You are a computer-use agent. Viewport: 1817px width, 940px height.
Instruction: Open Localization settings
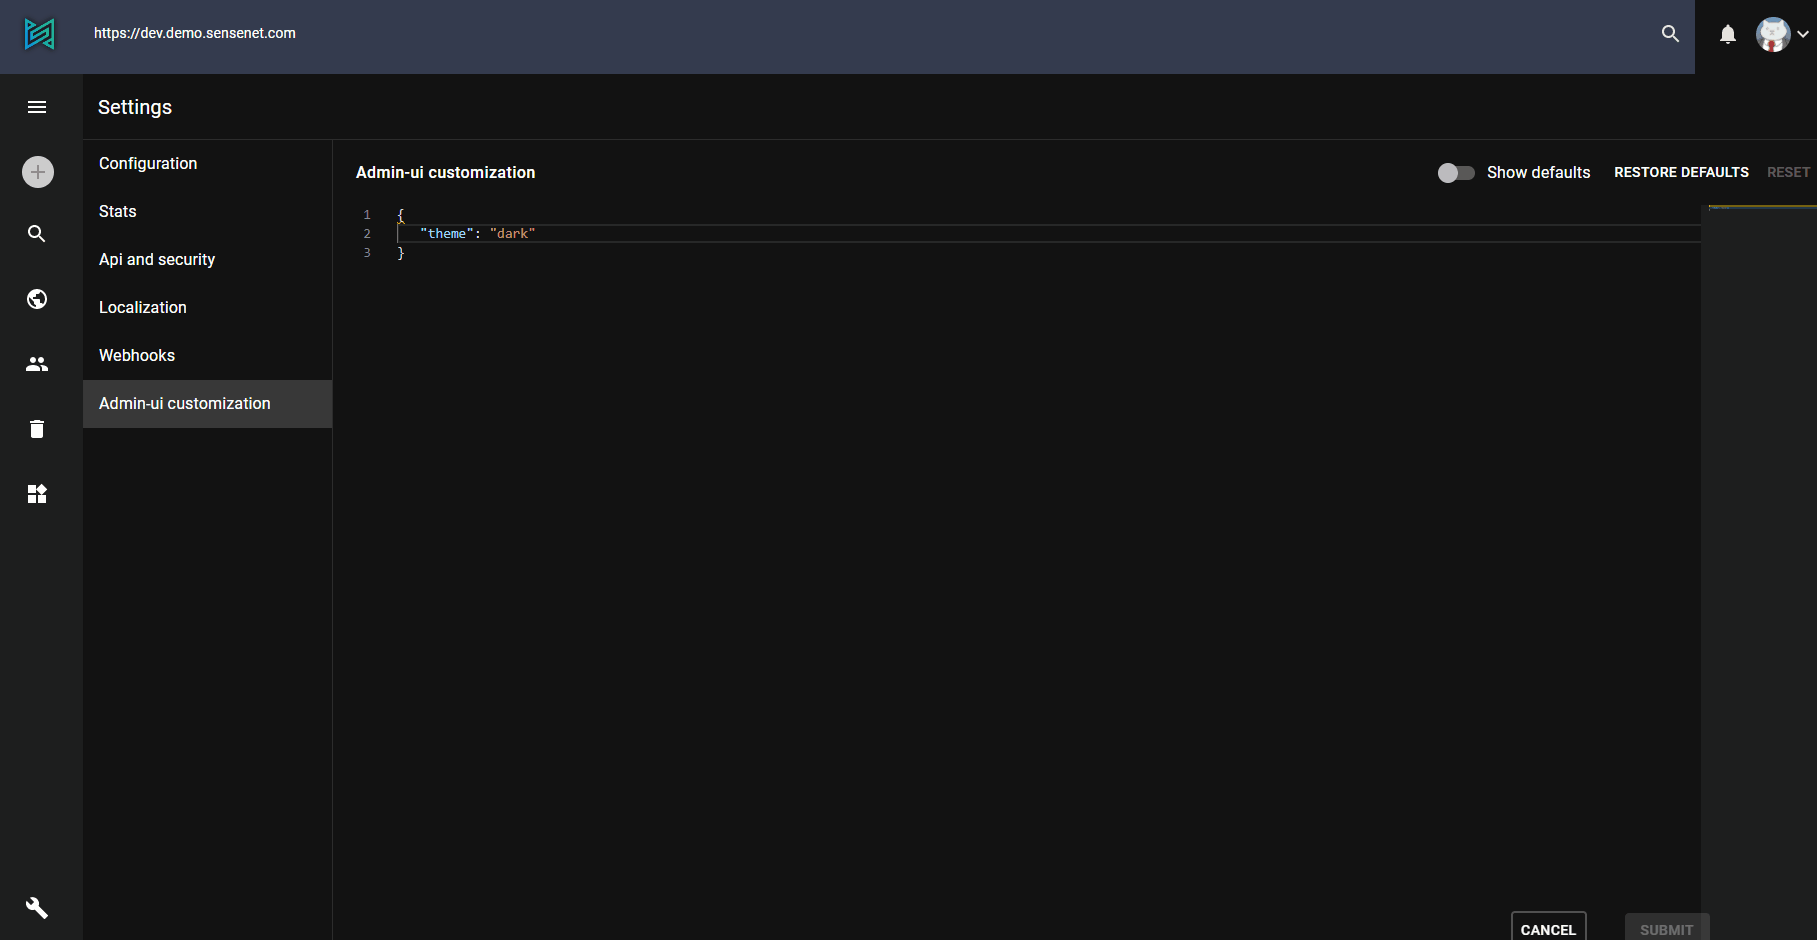[207, 308]
